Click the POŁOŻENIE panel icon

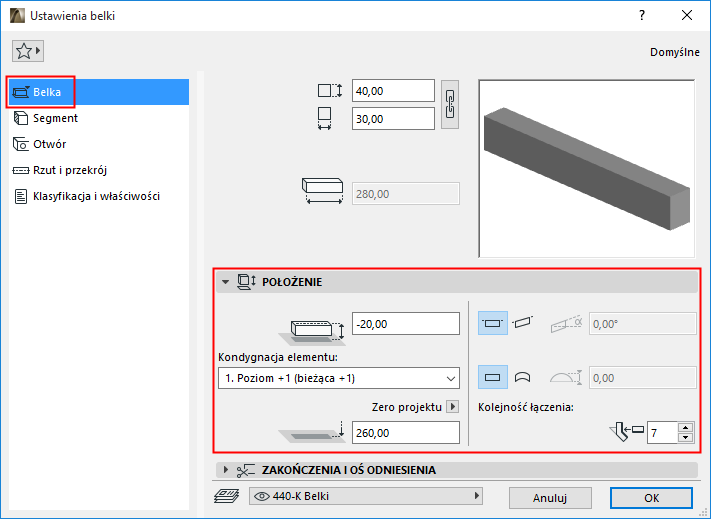[247, 282]
